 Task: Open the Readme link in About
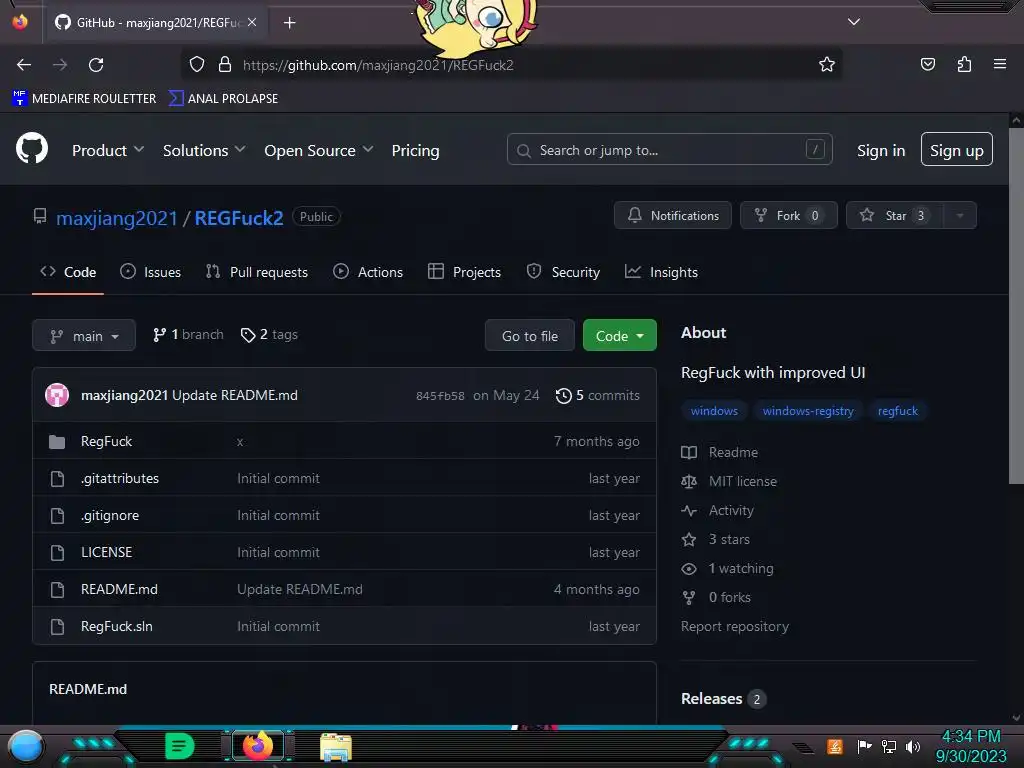(x=720, y=452)
